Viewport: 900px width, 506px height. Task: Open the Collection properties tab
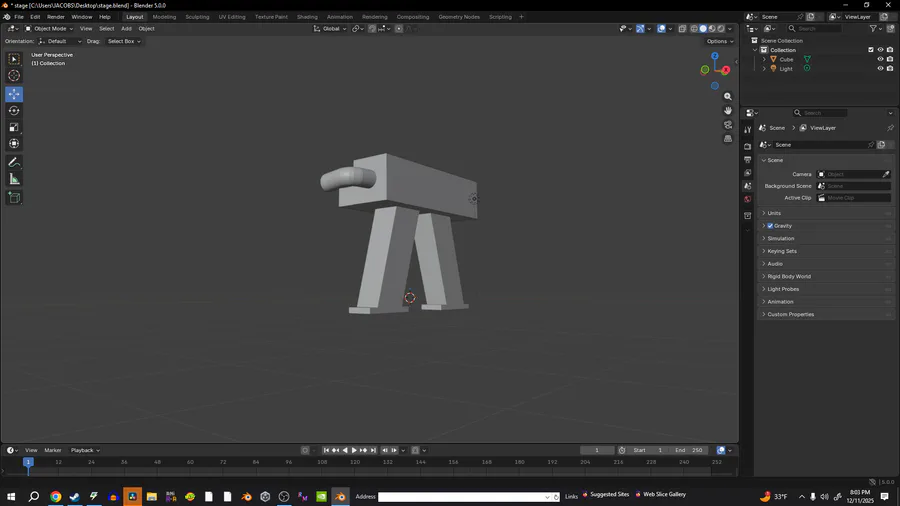747,216
